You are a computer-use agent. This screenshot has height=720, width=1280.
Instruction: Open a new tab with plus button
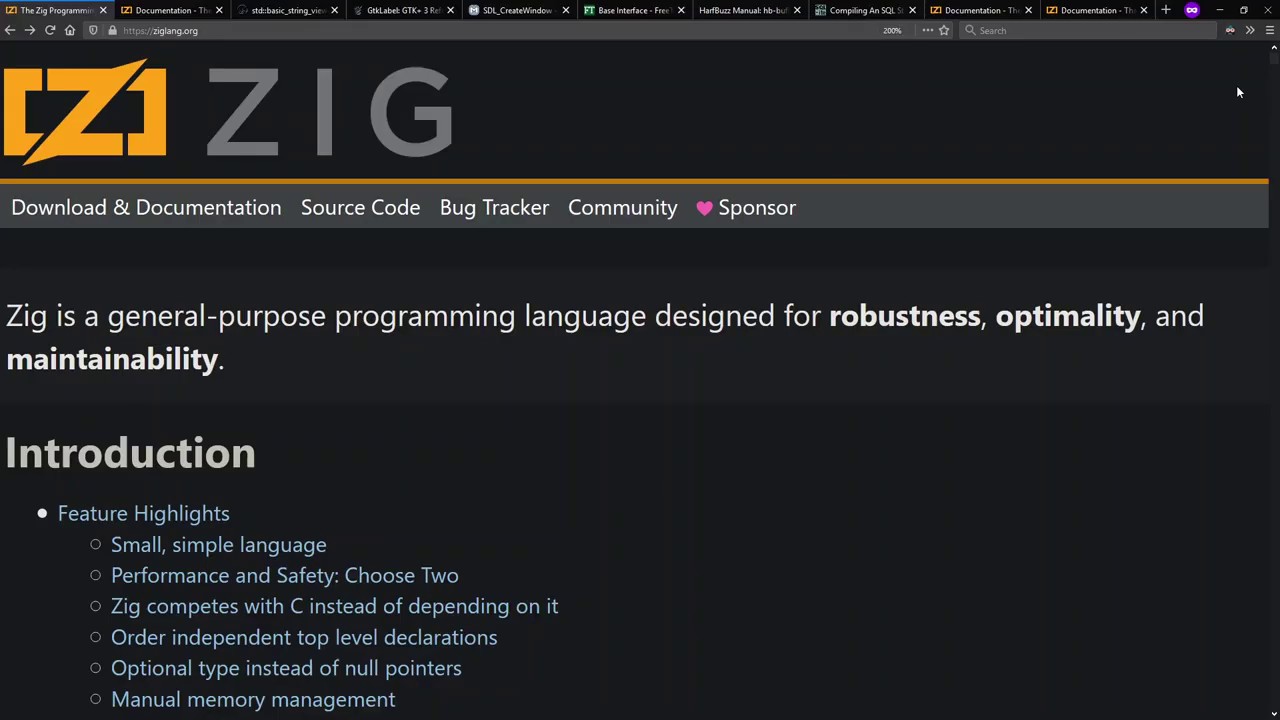pos(1166,10)
